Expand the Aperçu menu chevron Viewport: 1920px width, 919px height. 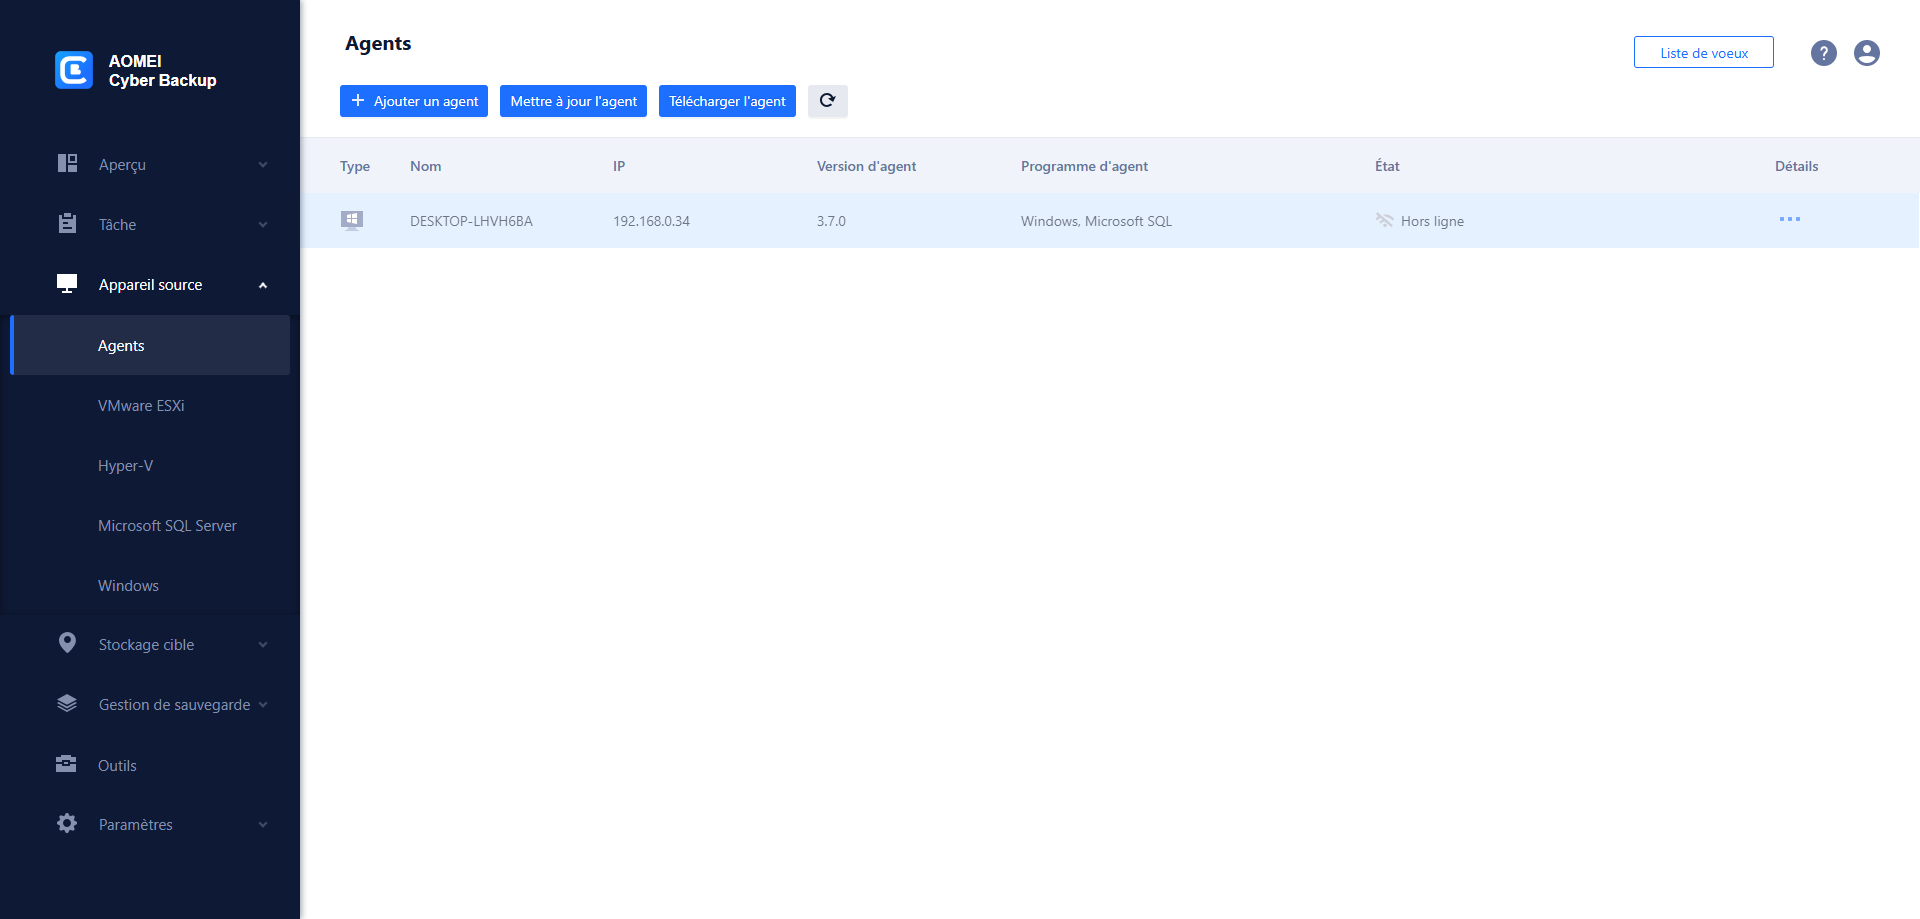[x=263, y=165]
